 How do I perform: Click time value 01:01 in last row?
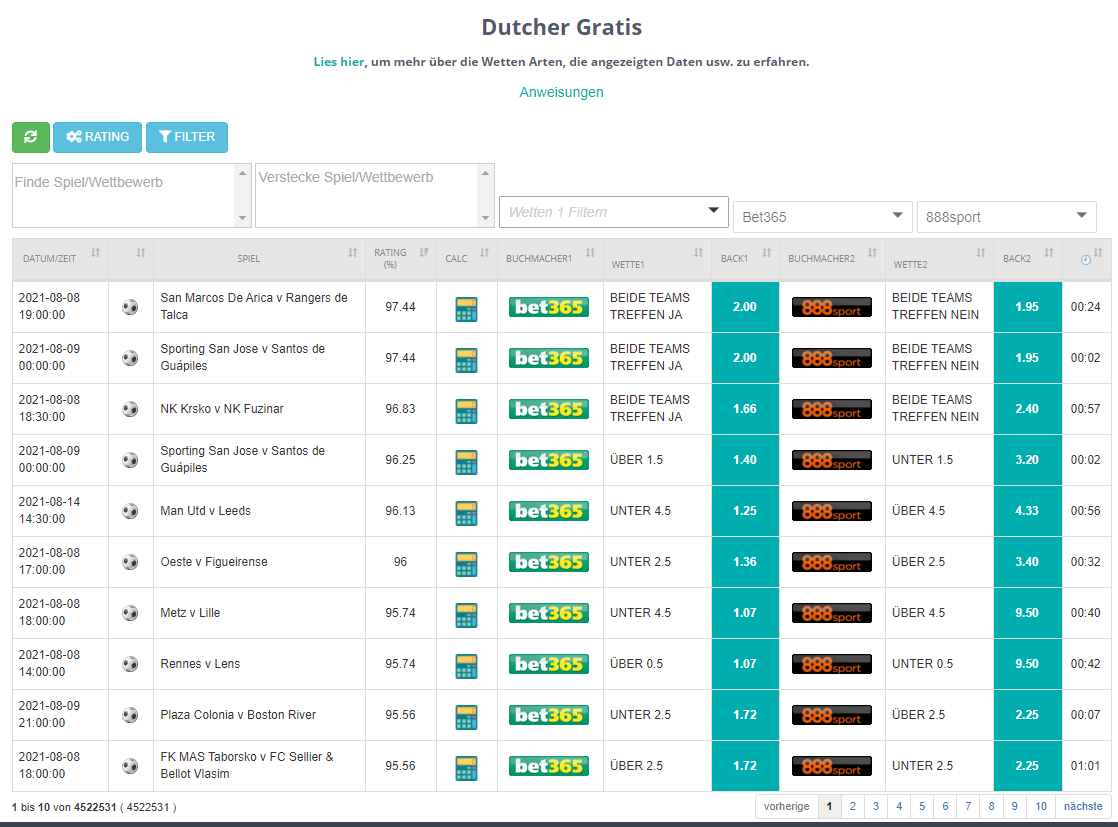[x=1085, y=766]
